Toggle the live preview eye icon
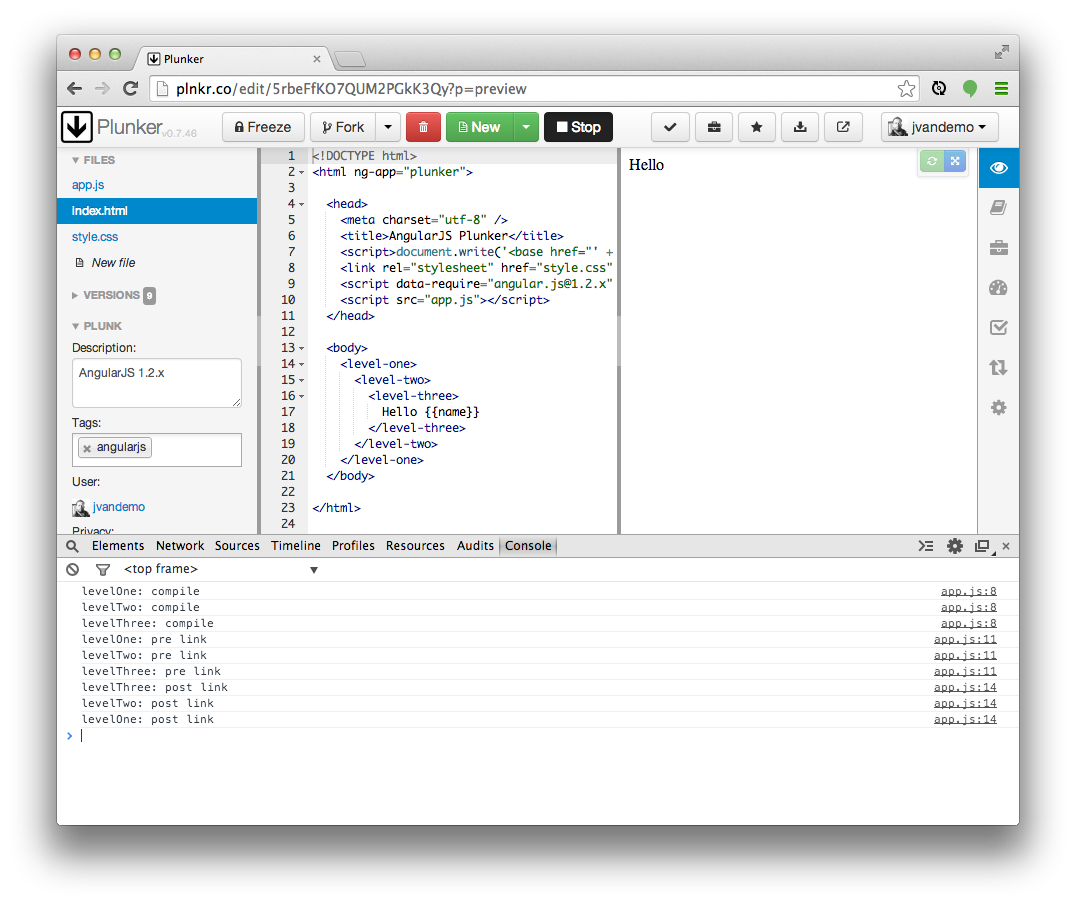The image size is (1076, 904). [998, 168]
